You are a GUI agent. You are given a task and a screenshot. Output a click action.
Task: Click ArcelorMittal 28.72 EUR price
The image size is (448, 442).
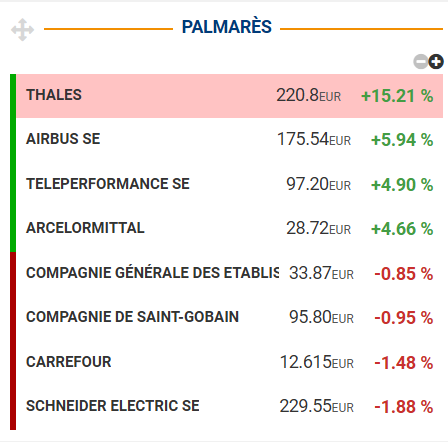pyautogui.click(x=319, y=229)
